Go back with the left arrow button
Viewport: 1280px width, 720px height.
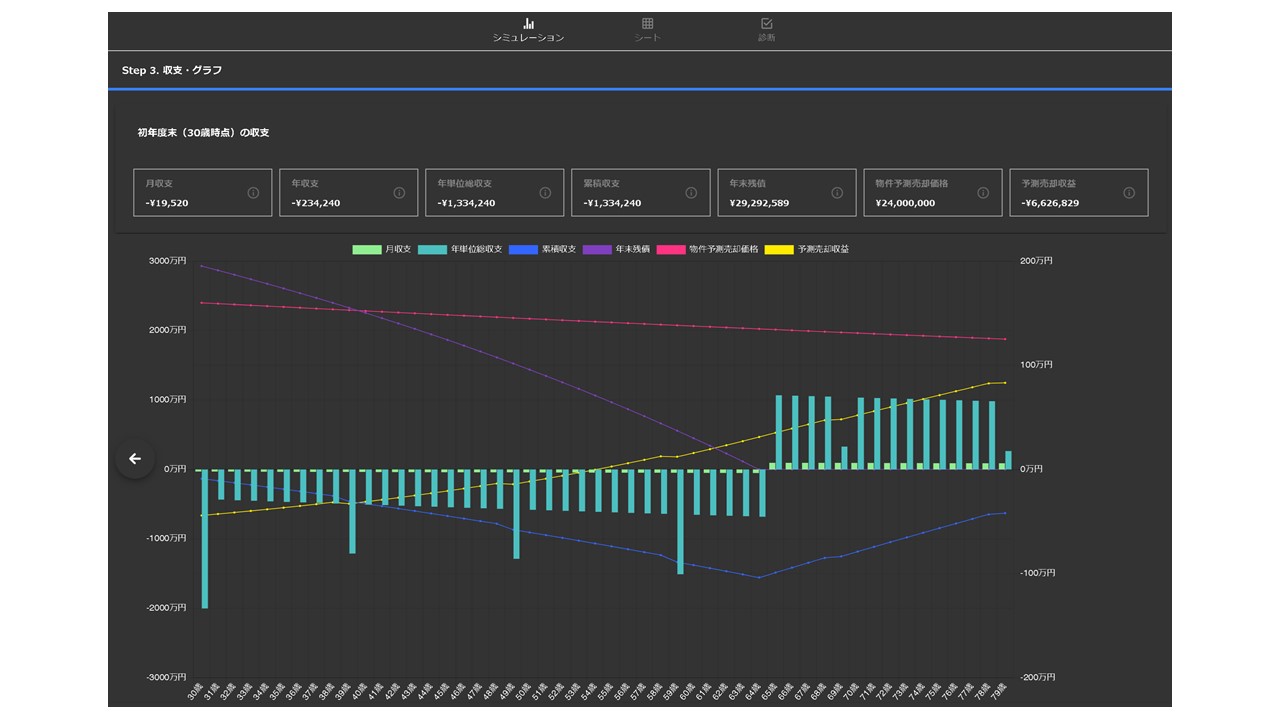(x=135, y=459)
